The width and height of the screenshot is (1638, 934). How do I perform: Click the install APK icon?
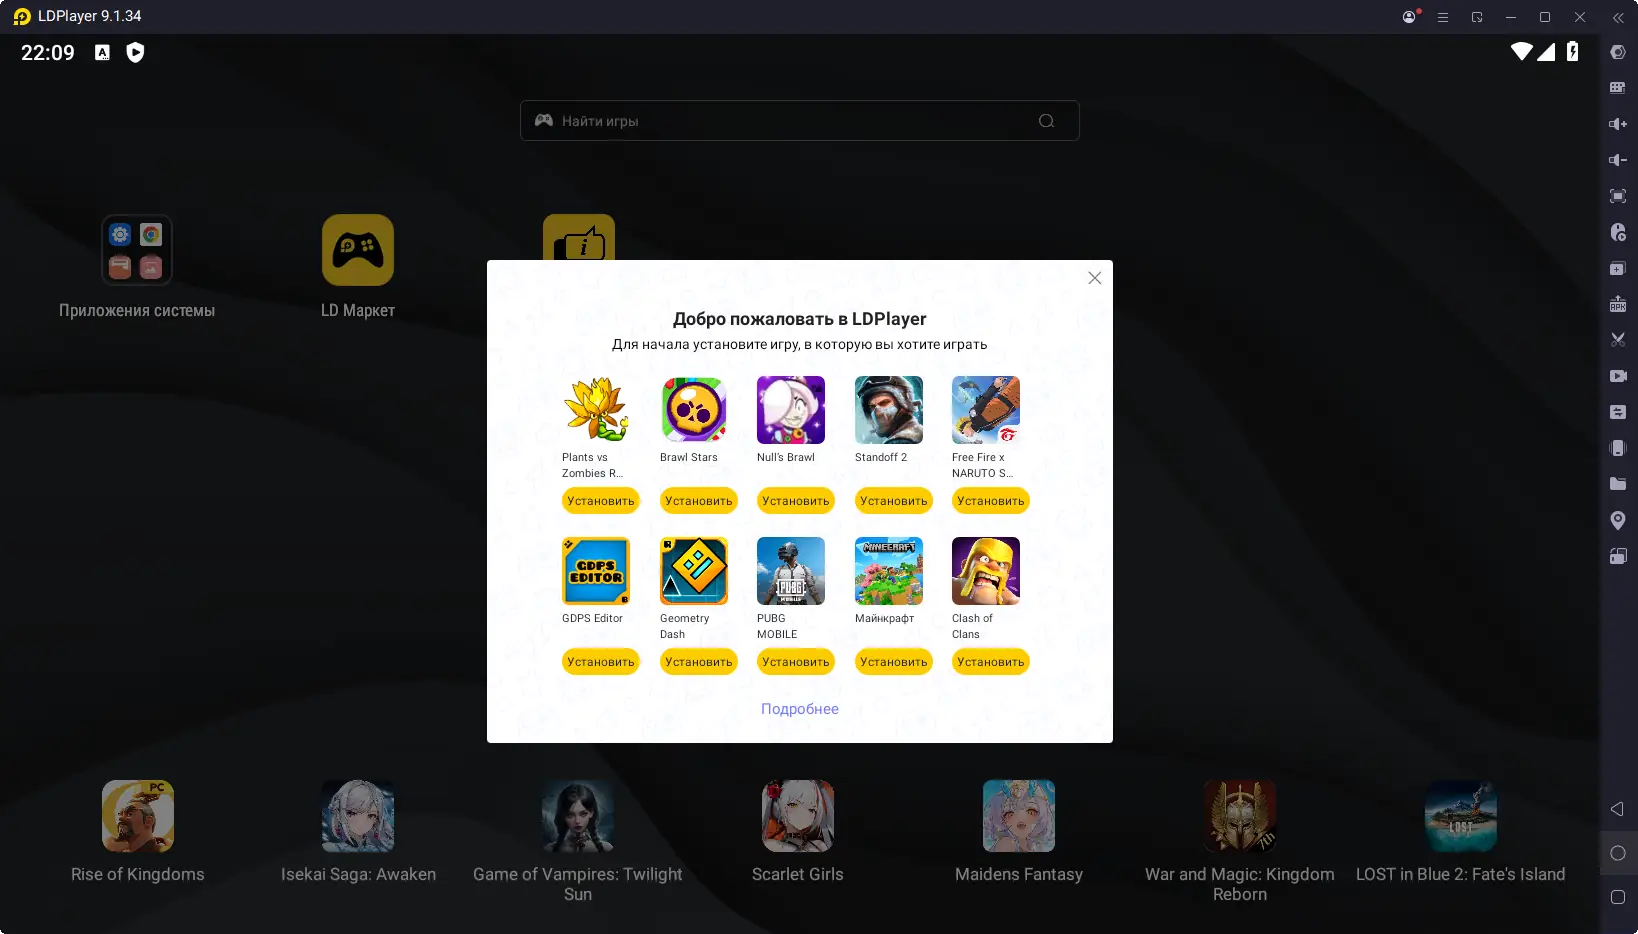click(1618, 304)
